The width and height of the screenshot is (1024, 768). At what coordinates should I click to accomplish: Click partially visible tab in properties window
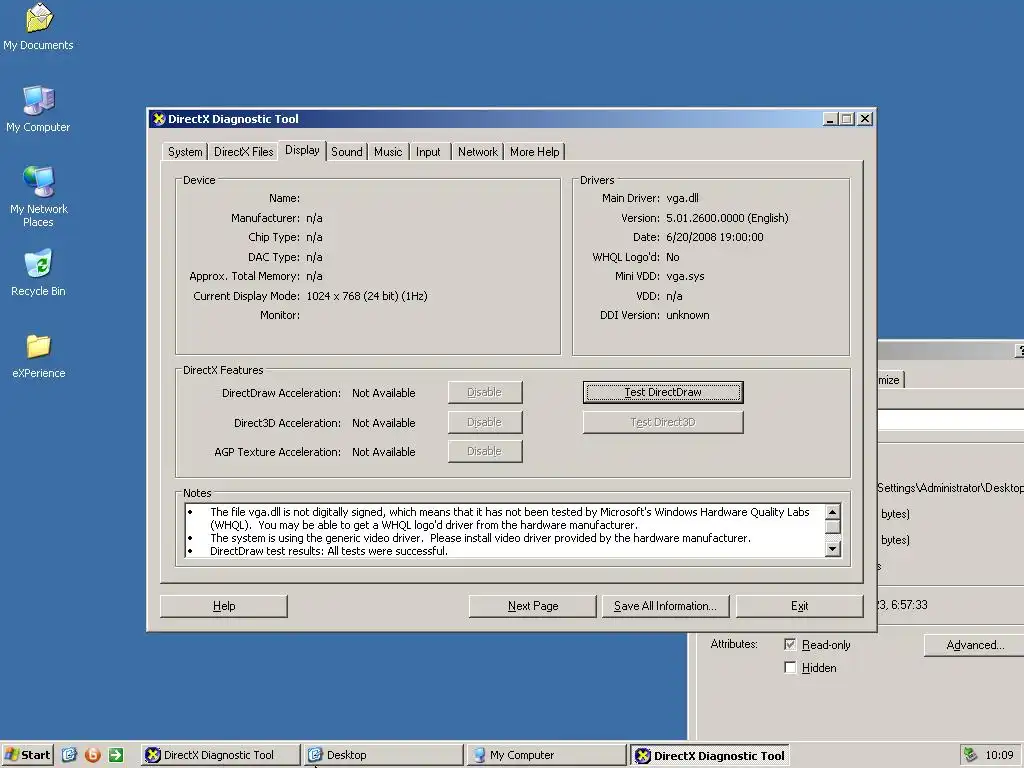click(889, 380)
